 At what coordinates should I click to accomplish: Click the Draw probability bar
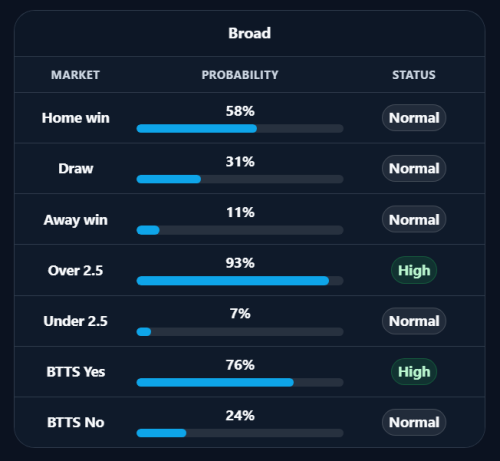pyautogui.click(x=240, y=179)
